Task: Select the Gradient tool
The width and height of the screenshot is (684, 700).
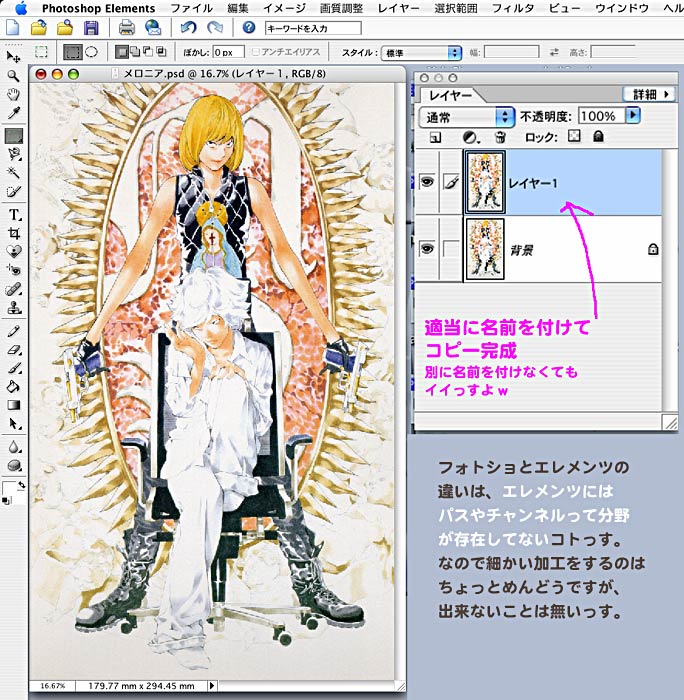Action: [x=13, y=405]
